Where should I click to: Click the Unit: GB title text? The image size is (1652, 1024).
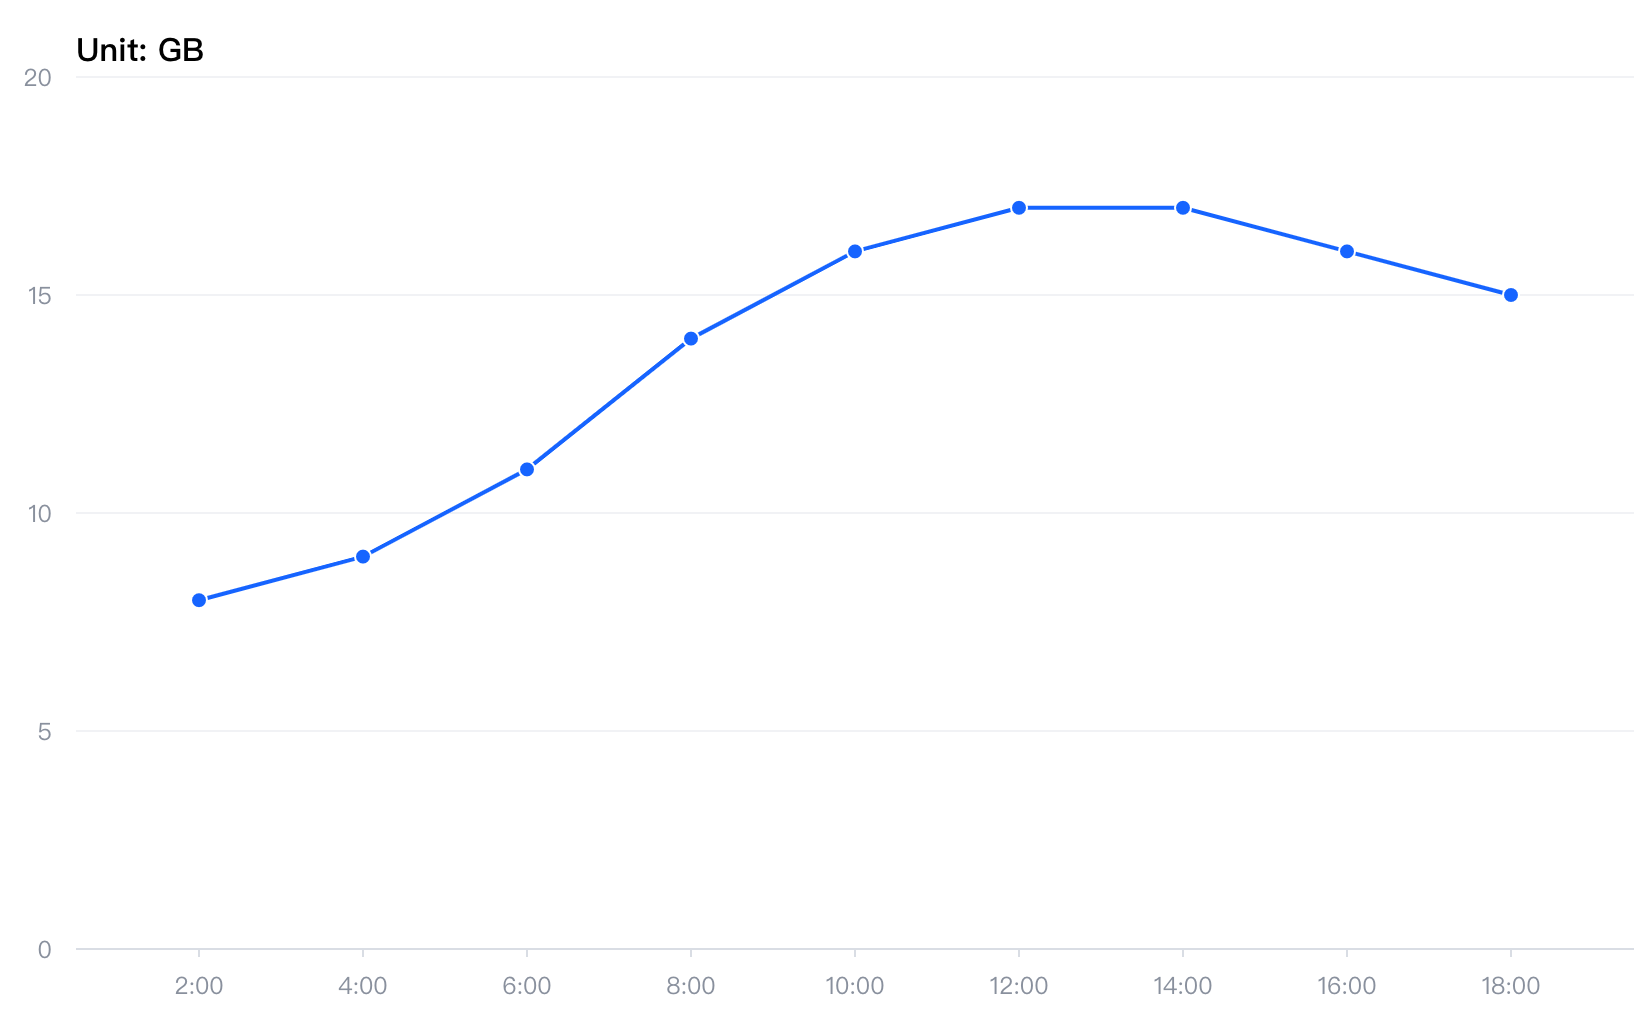pos(140,50)
